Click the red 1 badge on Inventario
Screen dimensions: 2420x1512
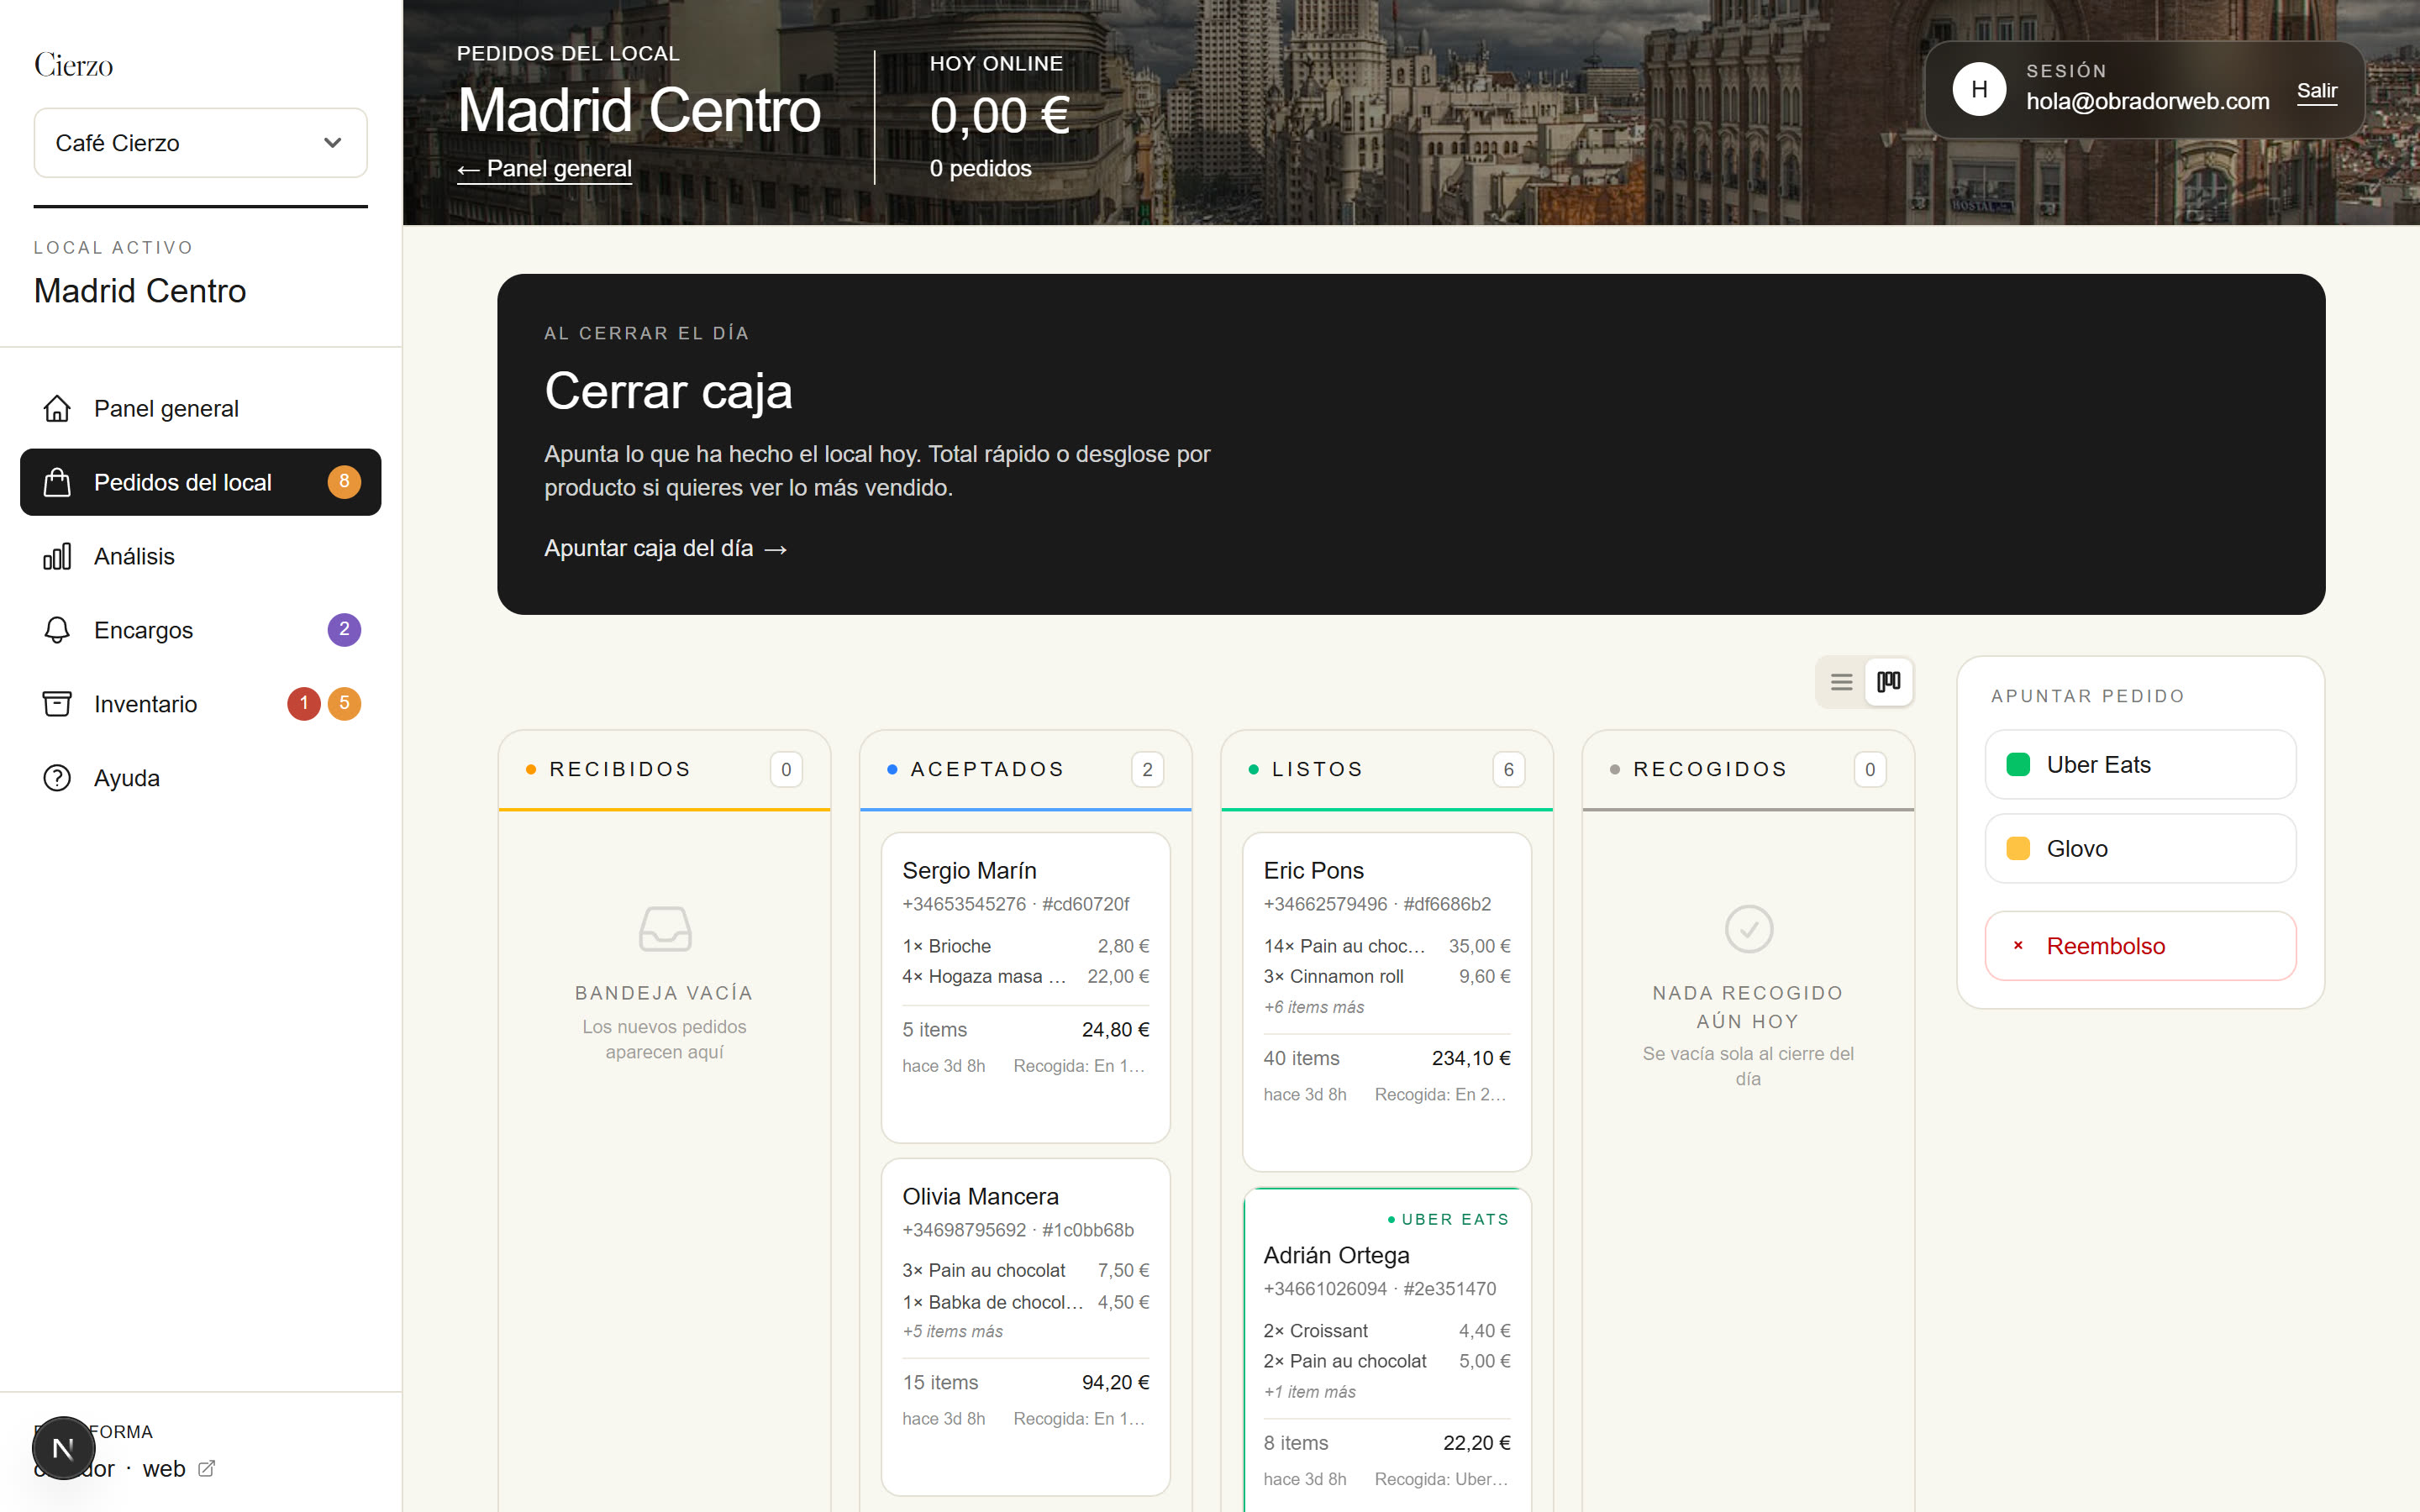coord(304,704)
